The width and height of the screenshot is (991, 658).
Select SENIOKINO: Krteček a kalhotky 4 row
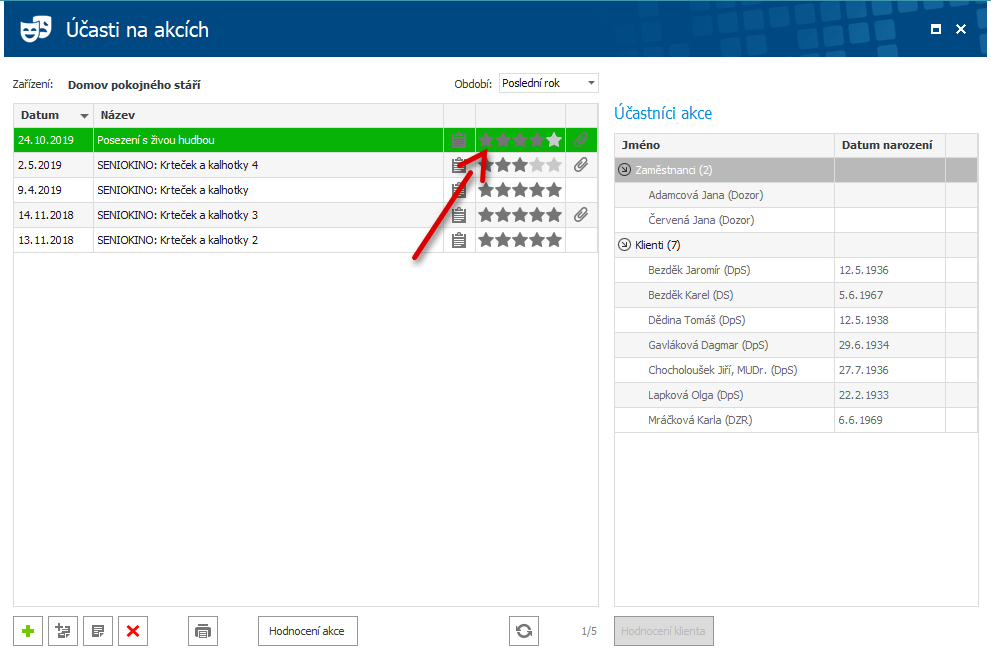(305, 165)
